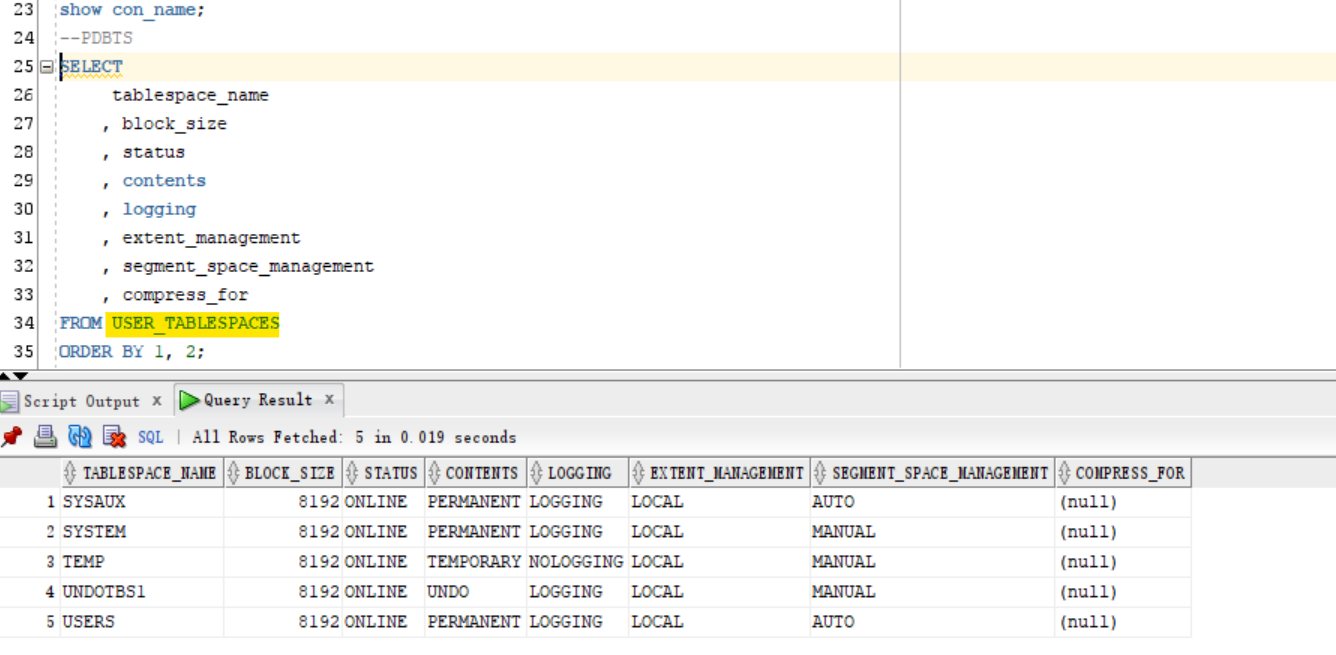
Task: Sort by LOGGING column header
Action: pos(577,473)
